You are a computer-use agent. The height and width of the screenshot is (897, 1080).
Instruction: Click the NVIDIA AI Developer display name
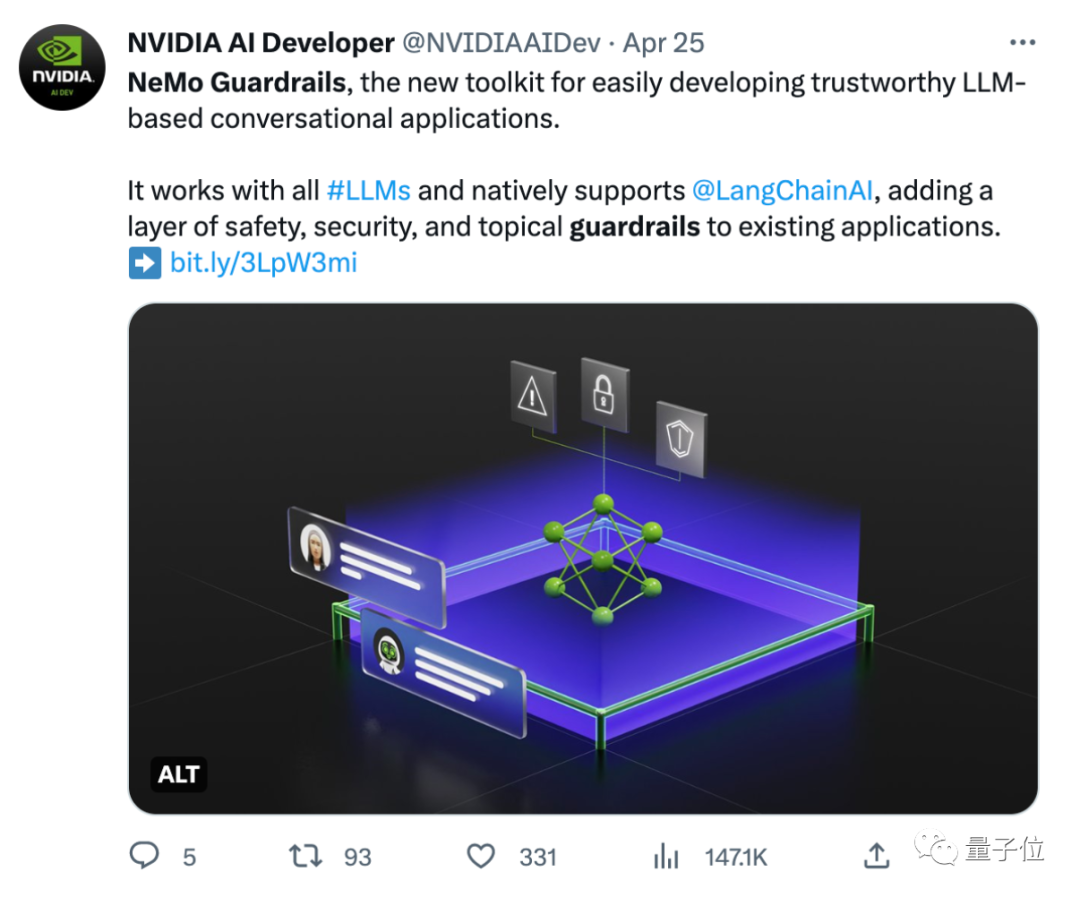[261, 43]
